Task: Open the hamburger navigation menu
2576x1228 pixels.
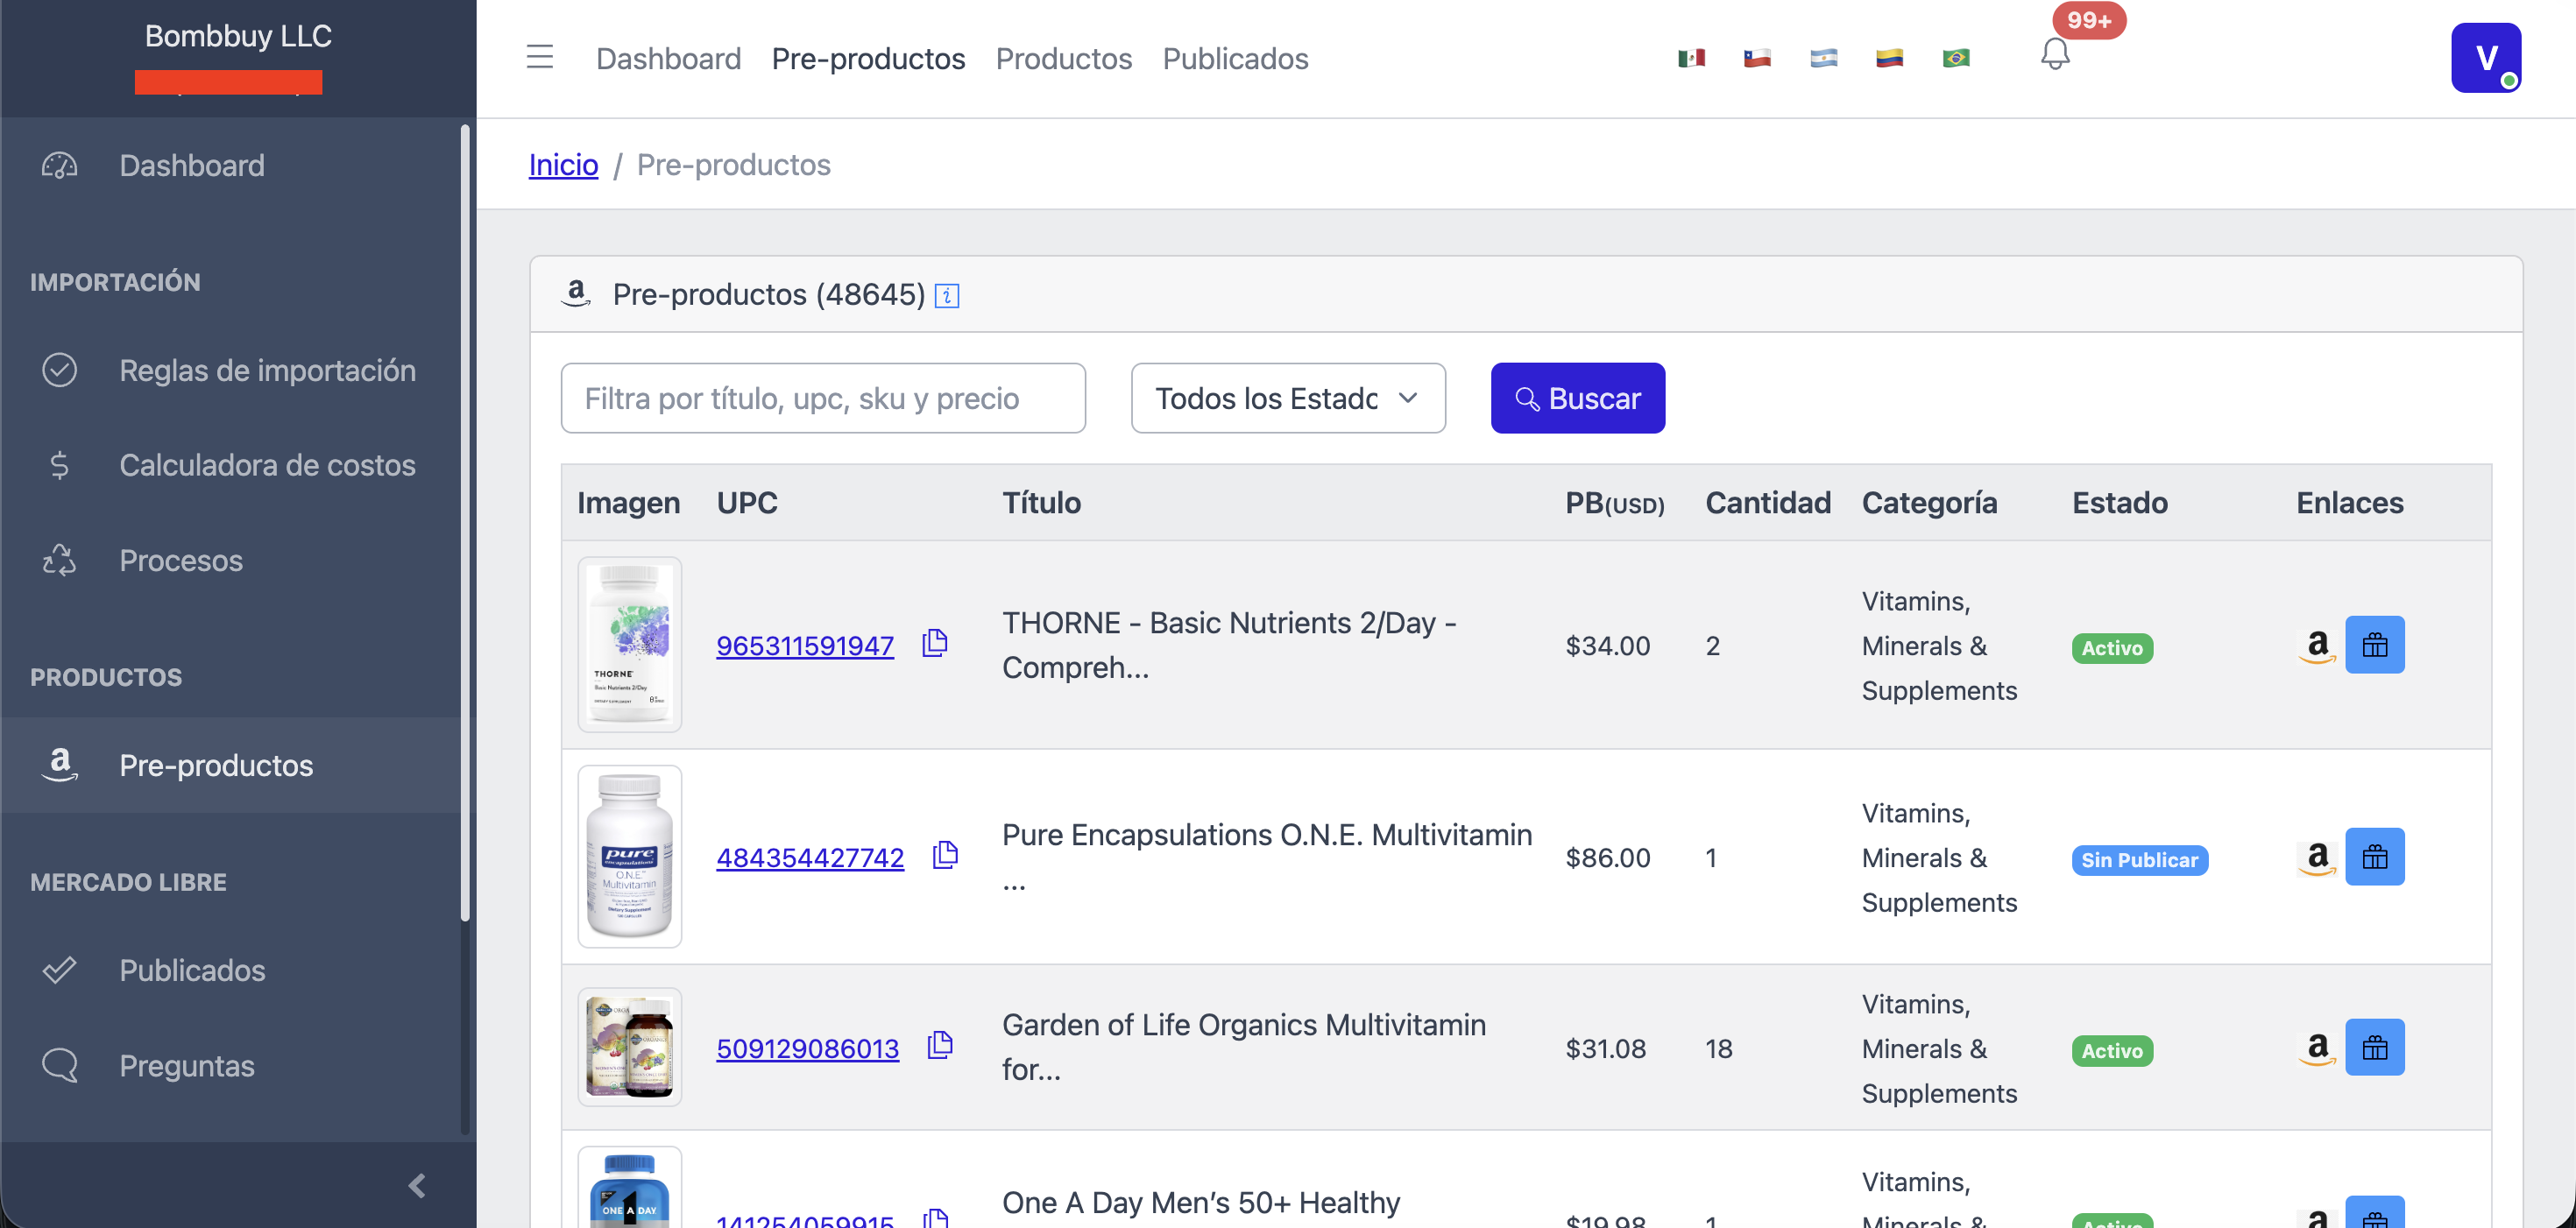Action: [539, 57]
